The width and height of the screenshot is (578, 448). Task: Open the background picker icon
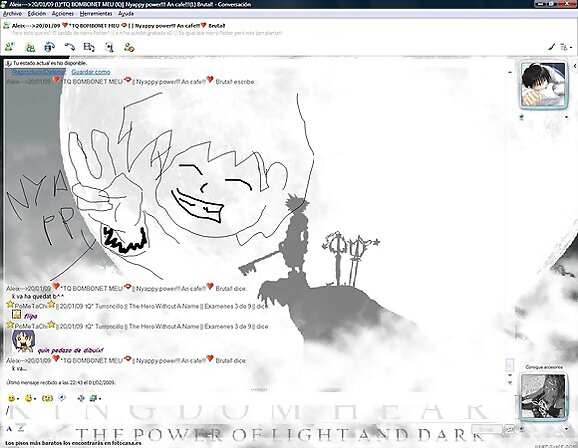(x=93, y=398)
